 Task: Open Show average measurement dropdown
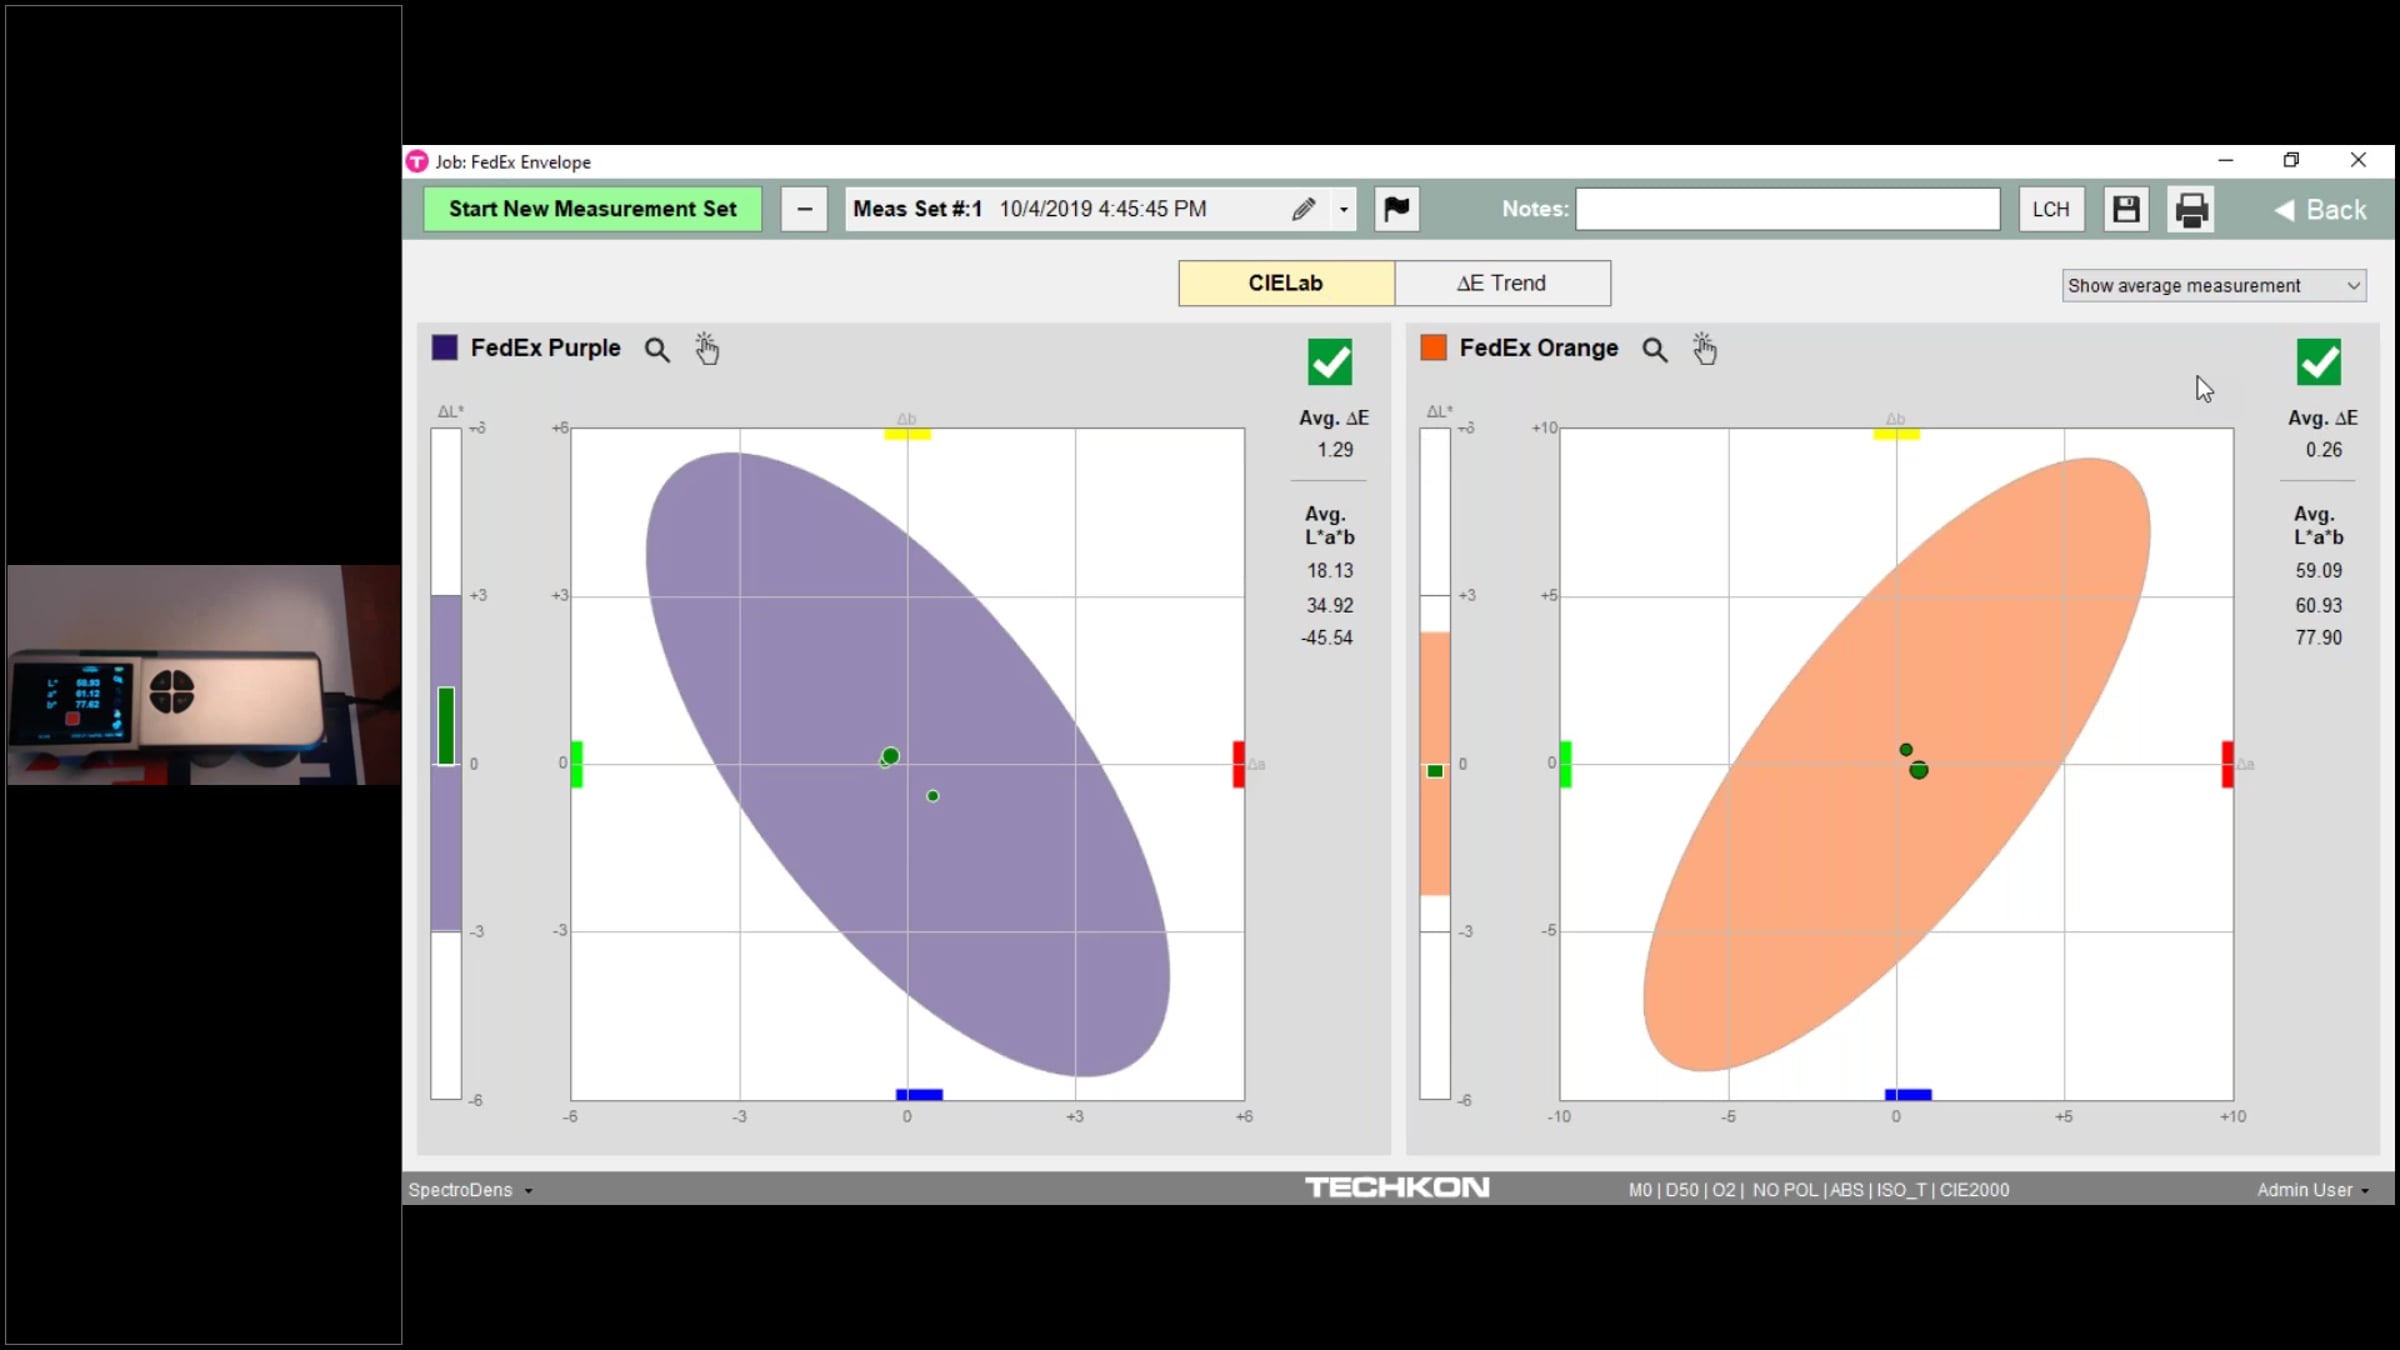(2214, 286)
